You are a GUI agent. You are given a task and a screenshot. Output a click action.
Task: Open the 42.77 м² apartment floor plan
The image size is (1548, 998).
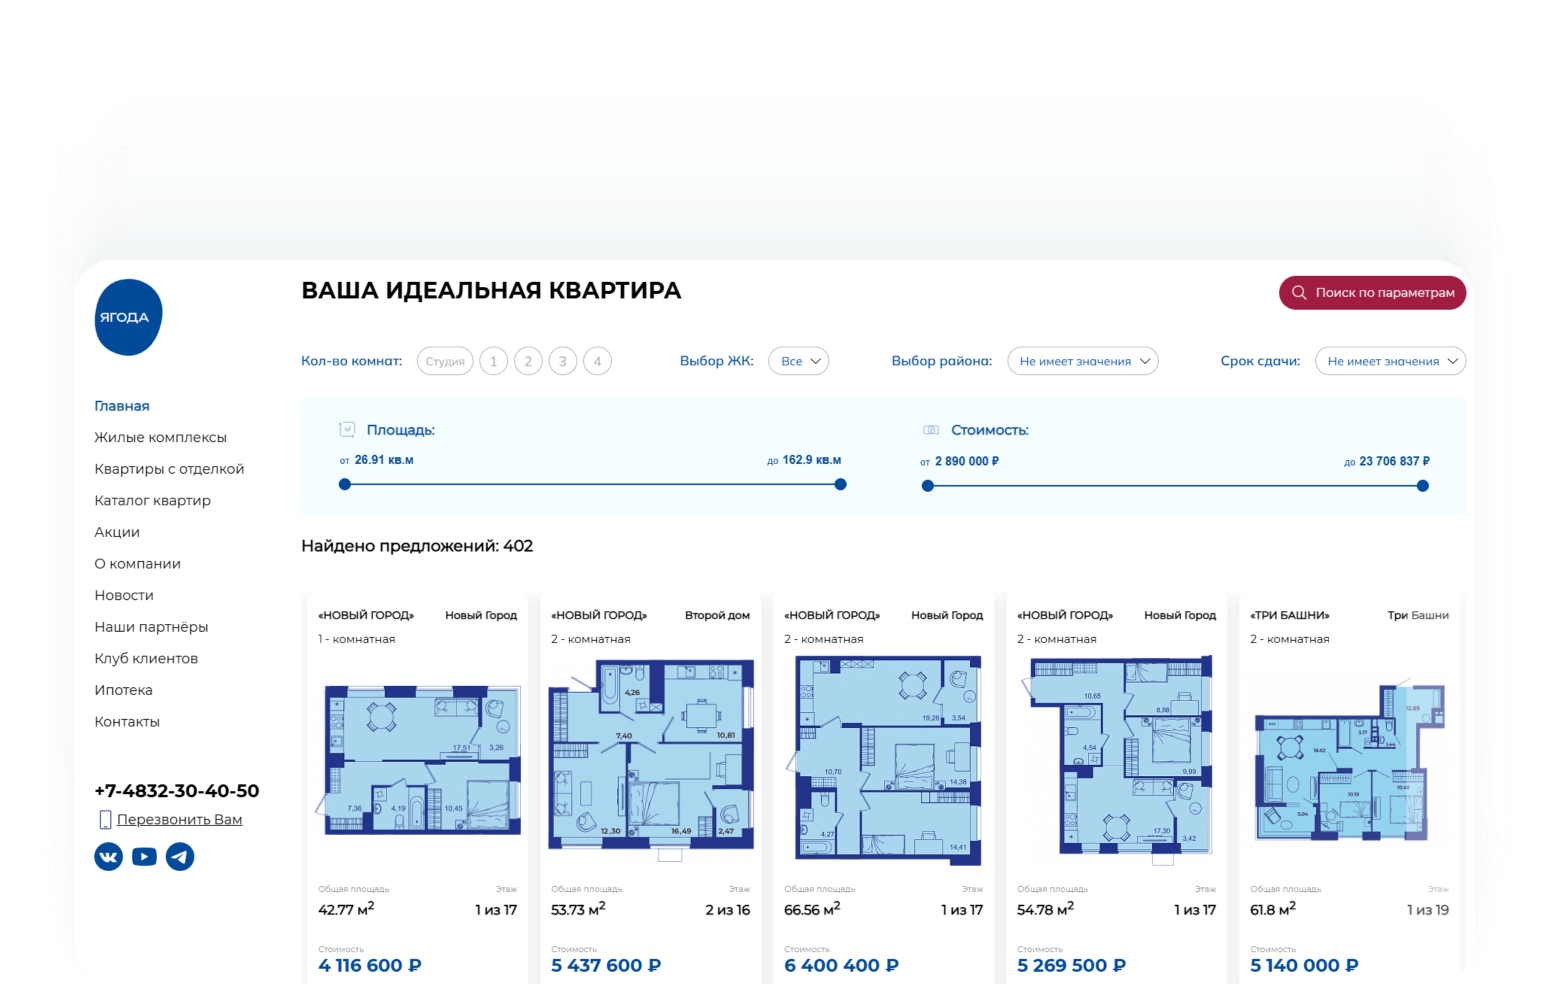pos(418,760)
